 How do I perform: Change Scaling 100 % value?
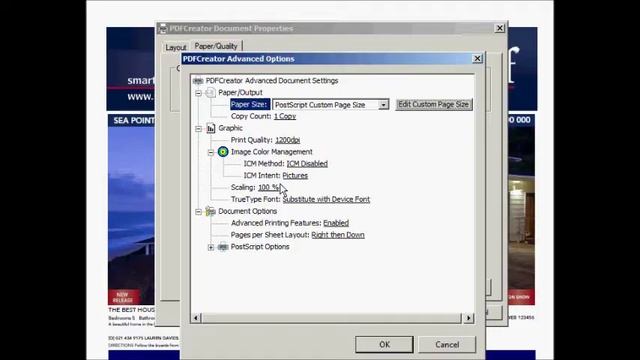point(268,187)
